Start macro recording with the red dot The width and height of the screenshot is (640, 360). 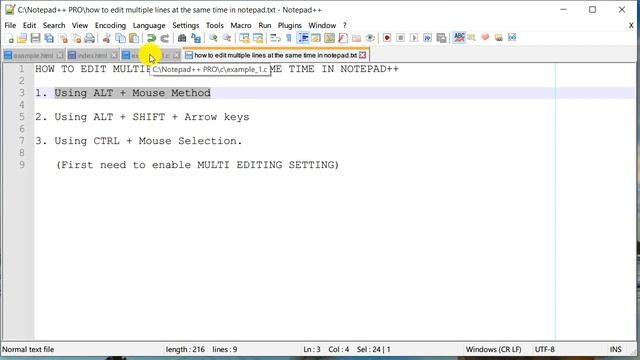tap(387, 38)
